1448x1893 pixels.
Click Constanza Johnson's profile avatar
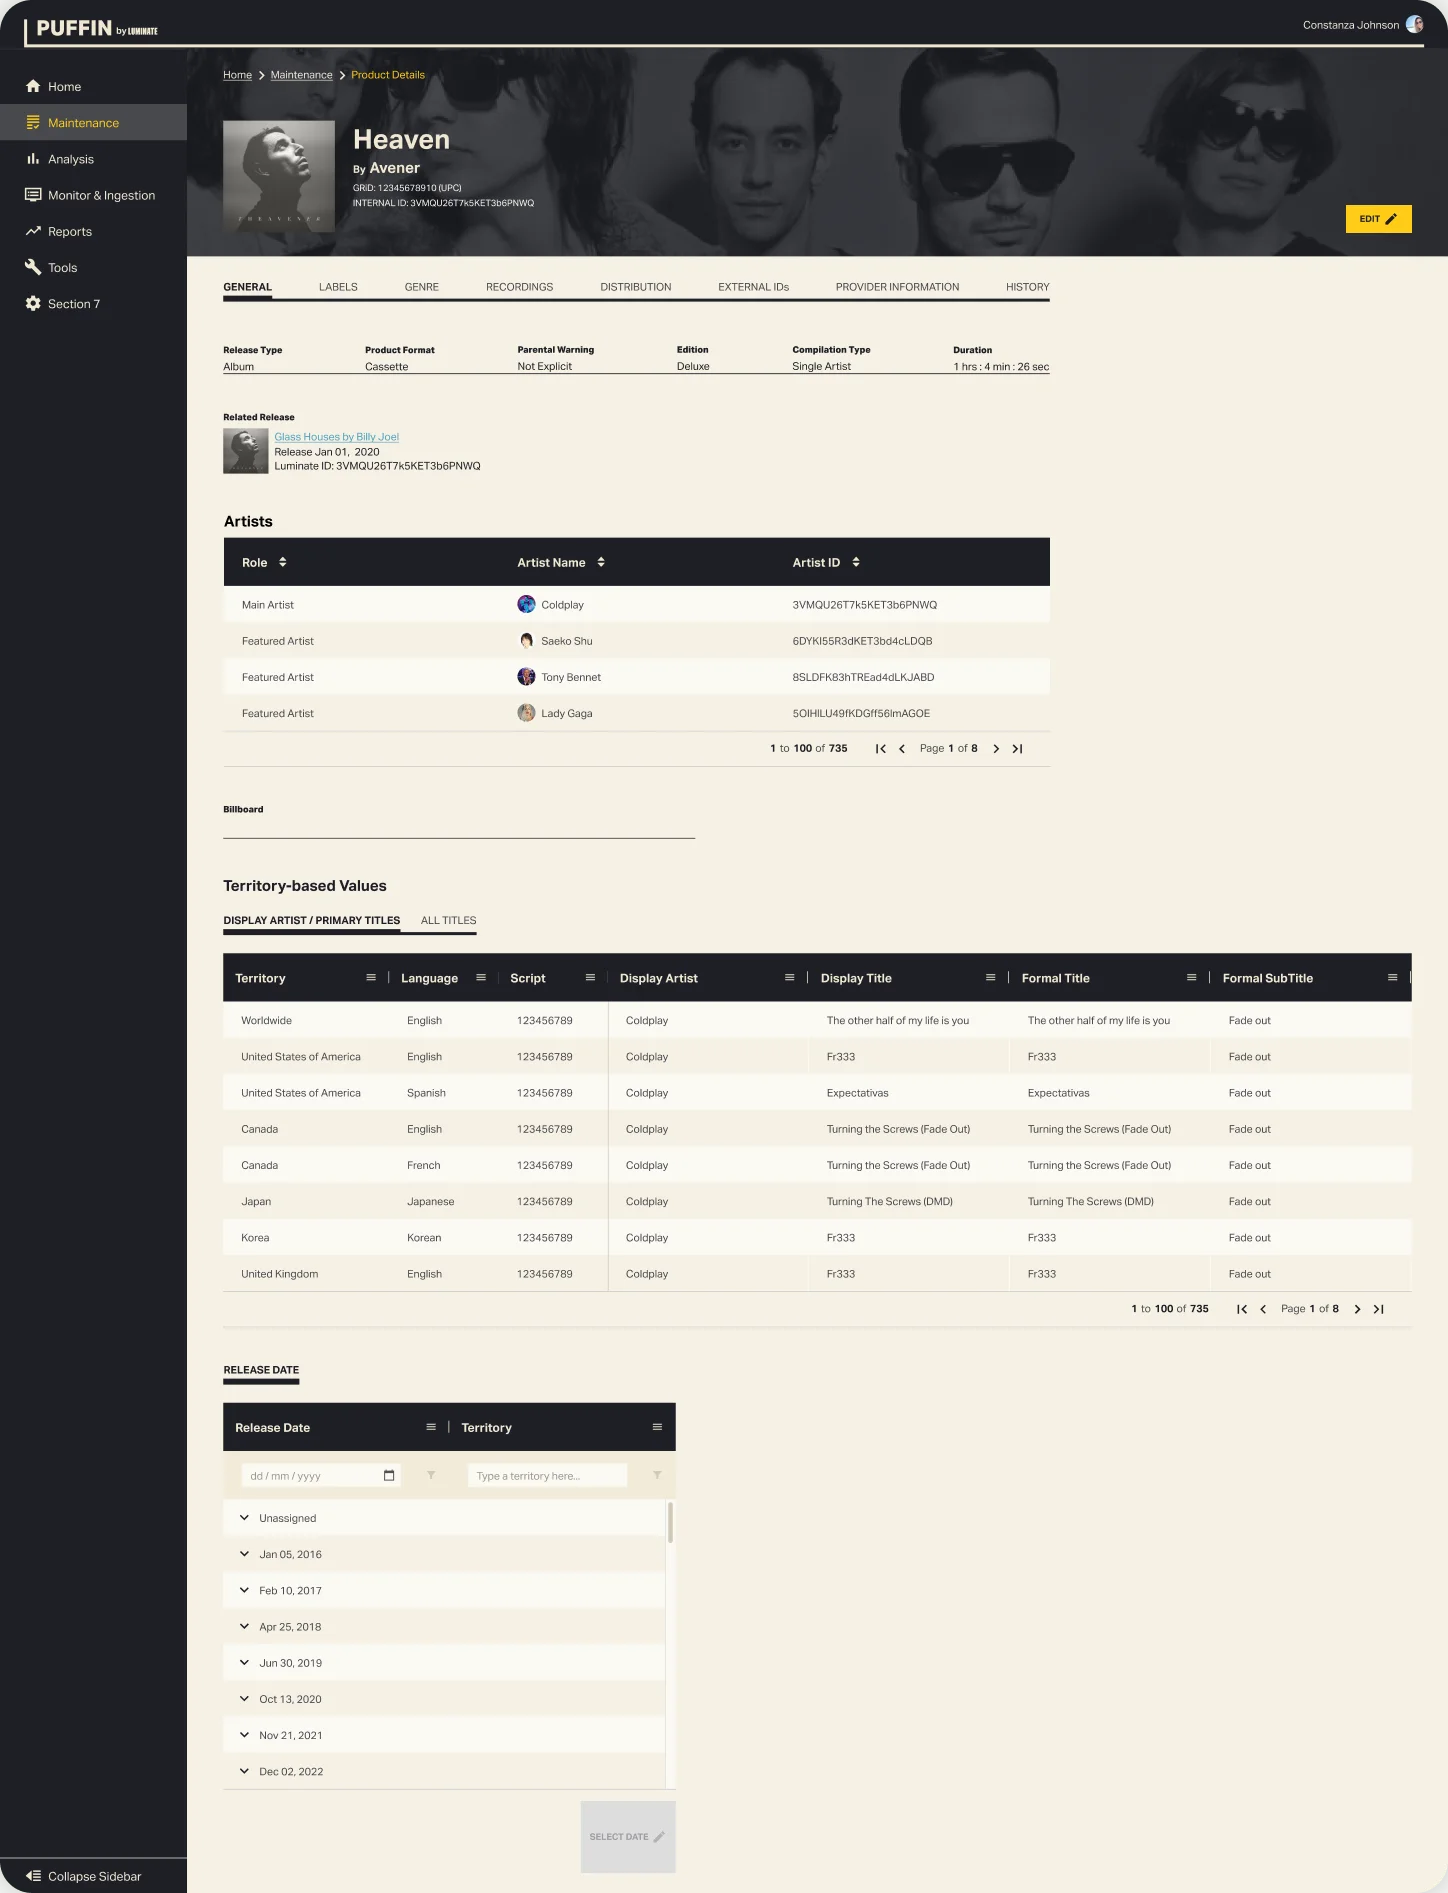click(1415, 25)
